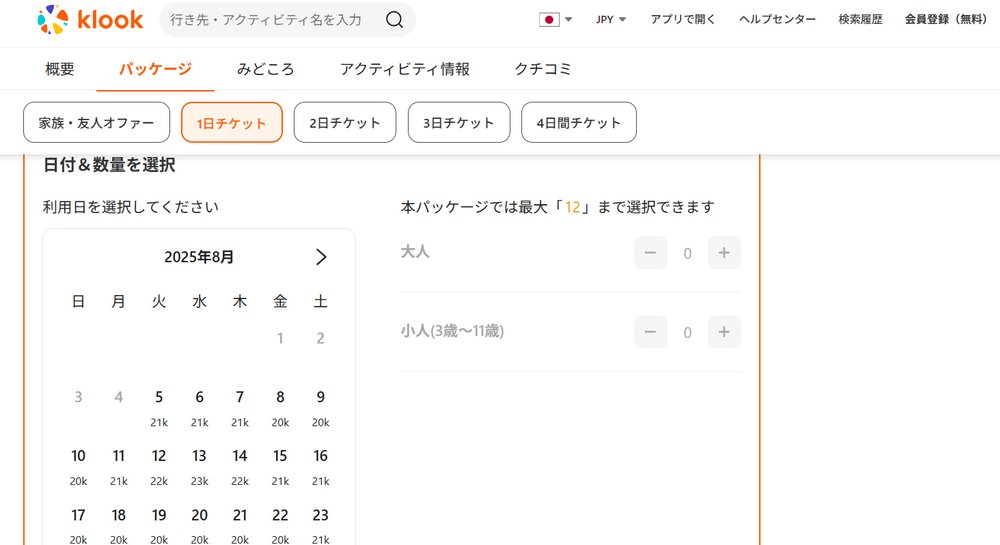Viewport: 1000px width, 545px height.
Task: Increase adult (大人) ticket count
Action: point(724,253)
